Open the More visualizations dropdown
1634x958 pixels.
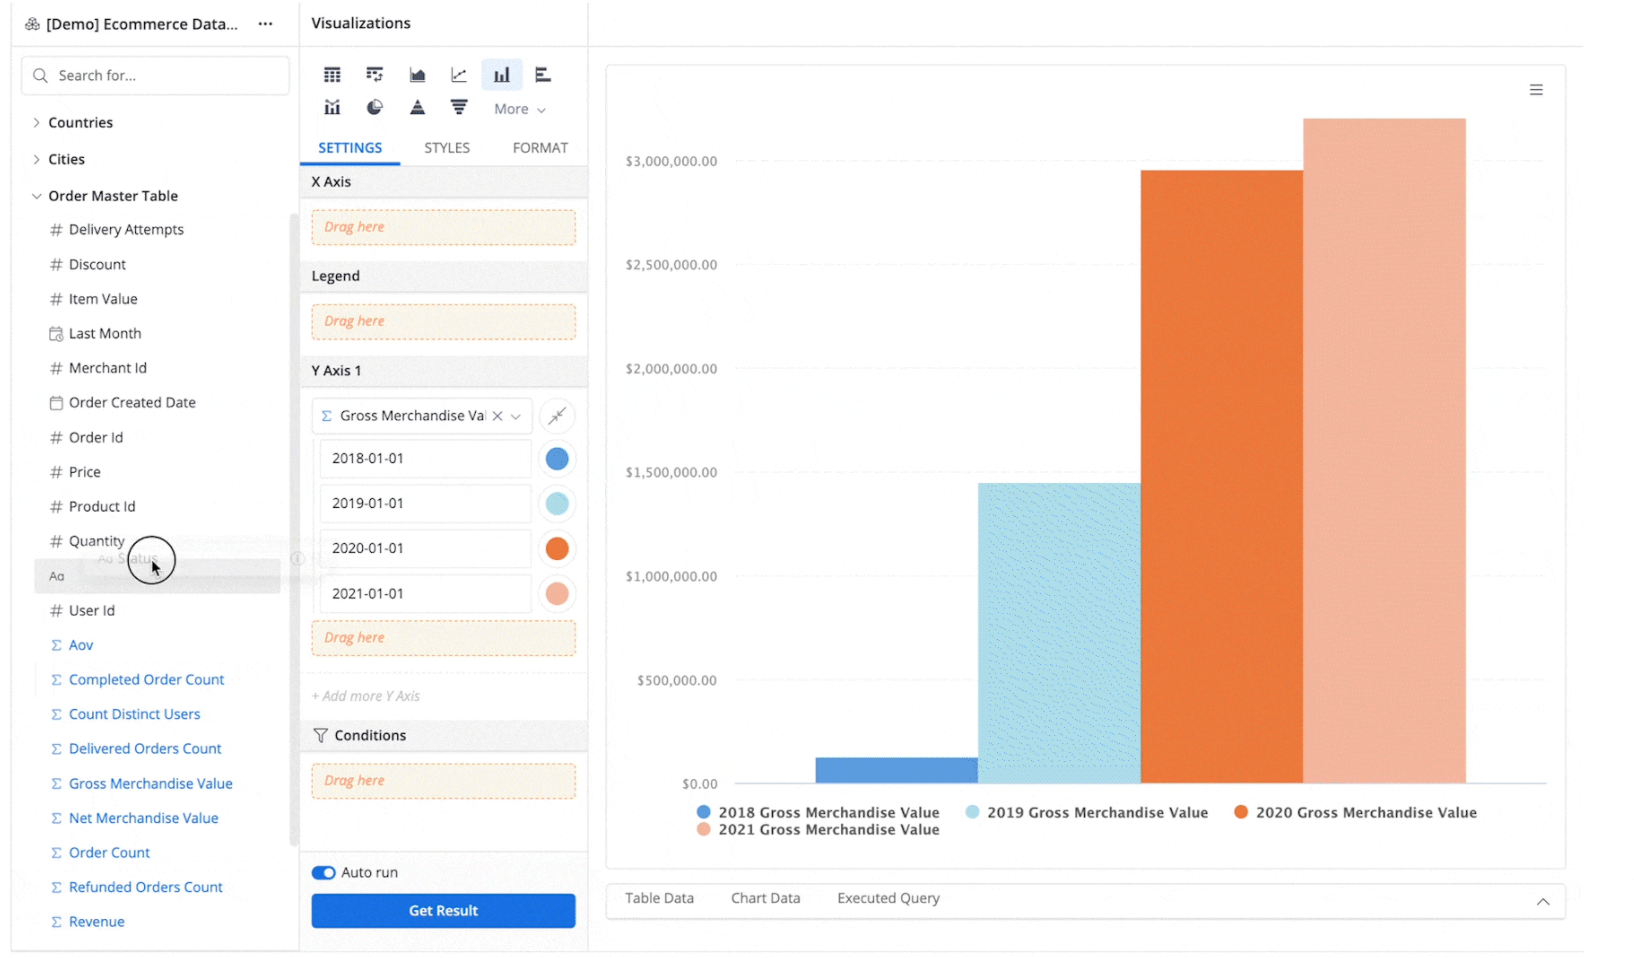pyautogui.click(x=519, y=109)
